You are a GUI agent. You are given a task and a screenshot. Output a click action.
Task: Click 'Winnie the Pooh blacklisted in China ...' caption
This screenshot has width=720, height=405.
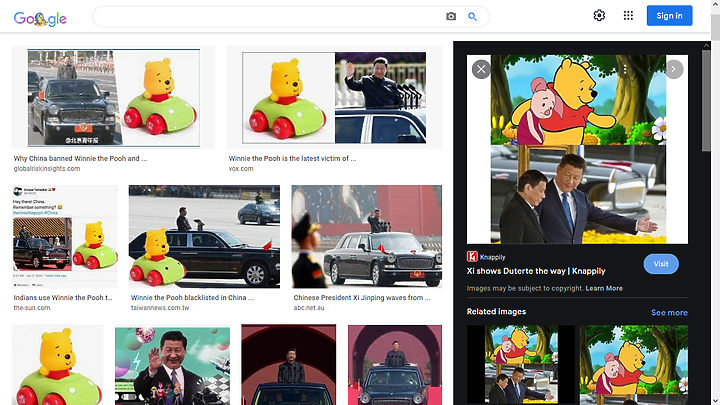tap(192, 298)
